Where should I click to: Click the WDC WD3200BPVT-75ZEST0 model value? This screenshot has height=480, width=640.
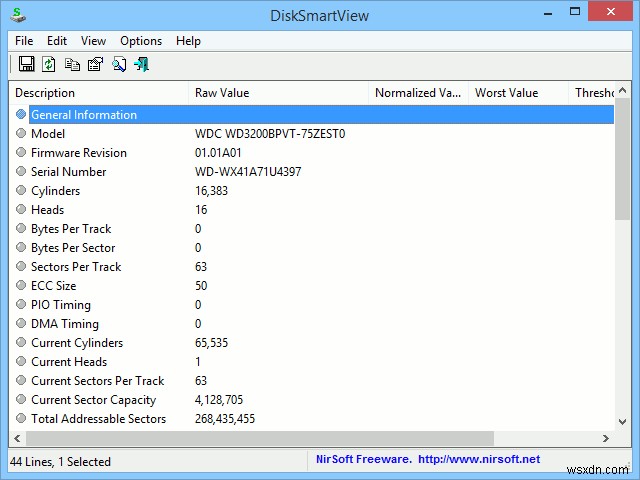[270, 133]
